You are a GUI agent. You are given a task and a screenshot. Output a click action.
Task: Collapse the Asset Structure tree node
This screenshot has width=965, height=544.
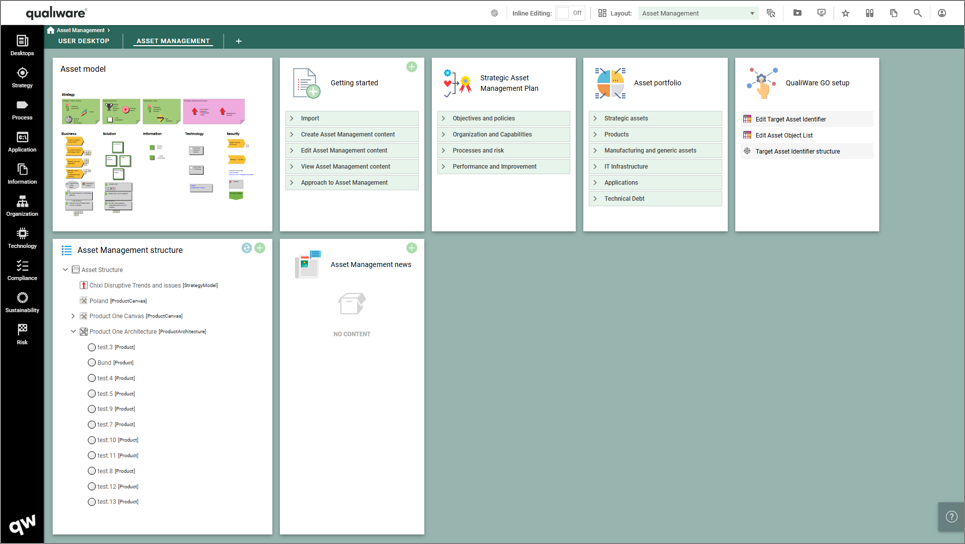click(x=65, y=270)
